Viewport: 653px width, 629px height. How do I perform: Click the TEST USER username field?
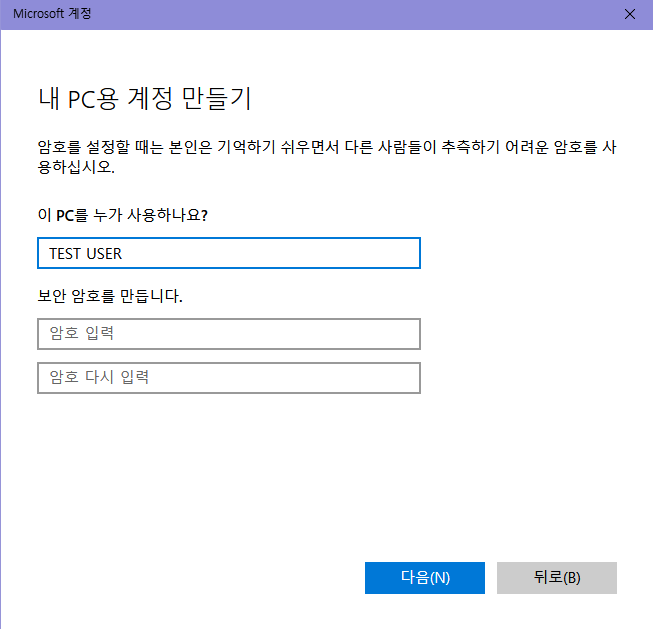click(x=229, y=253)
